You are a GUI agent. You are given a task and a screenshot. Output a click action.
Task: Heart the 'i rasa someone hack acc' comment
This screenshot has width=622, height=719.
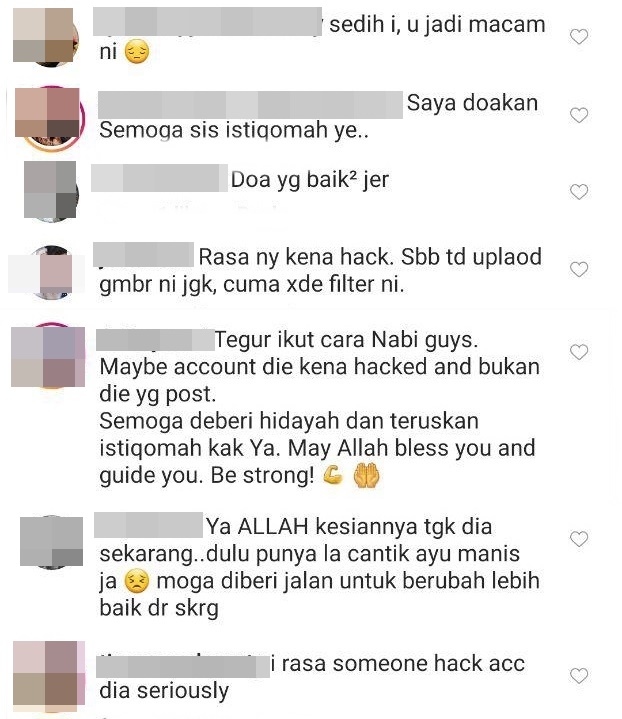(x=579, y=675)
